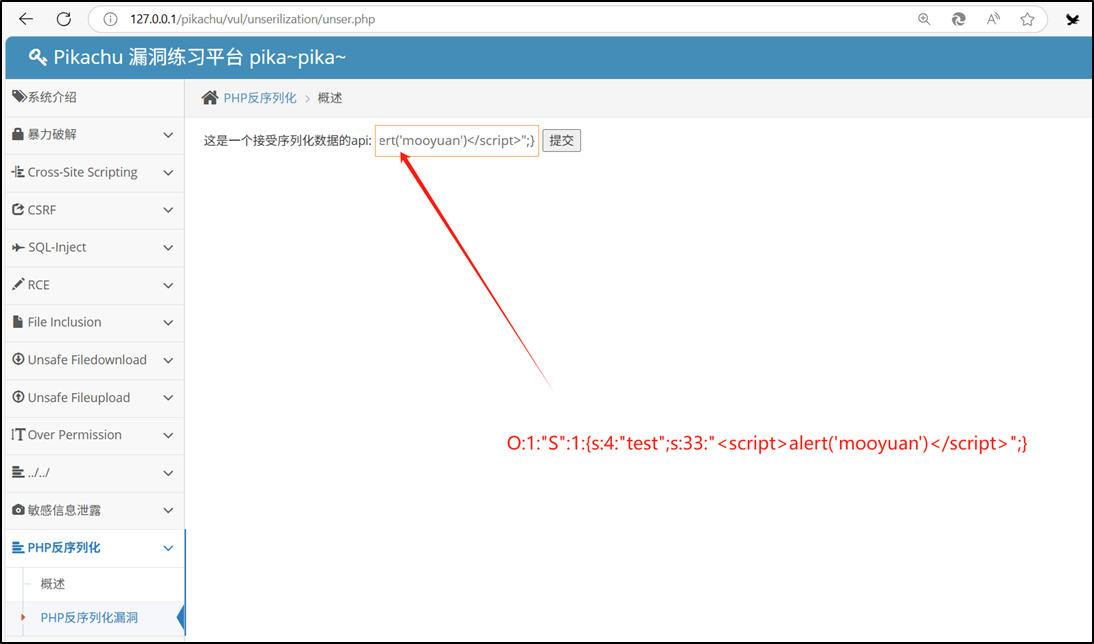The image size is (1094, 644).
Task: Open Unsafe Filedownload menu label
Action: point(87,359)
